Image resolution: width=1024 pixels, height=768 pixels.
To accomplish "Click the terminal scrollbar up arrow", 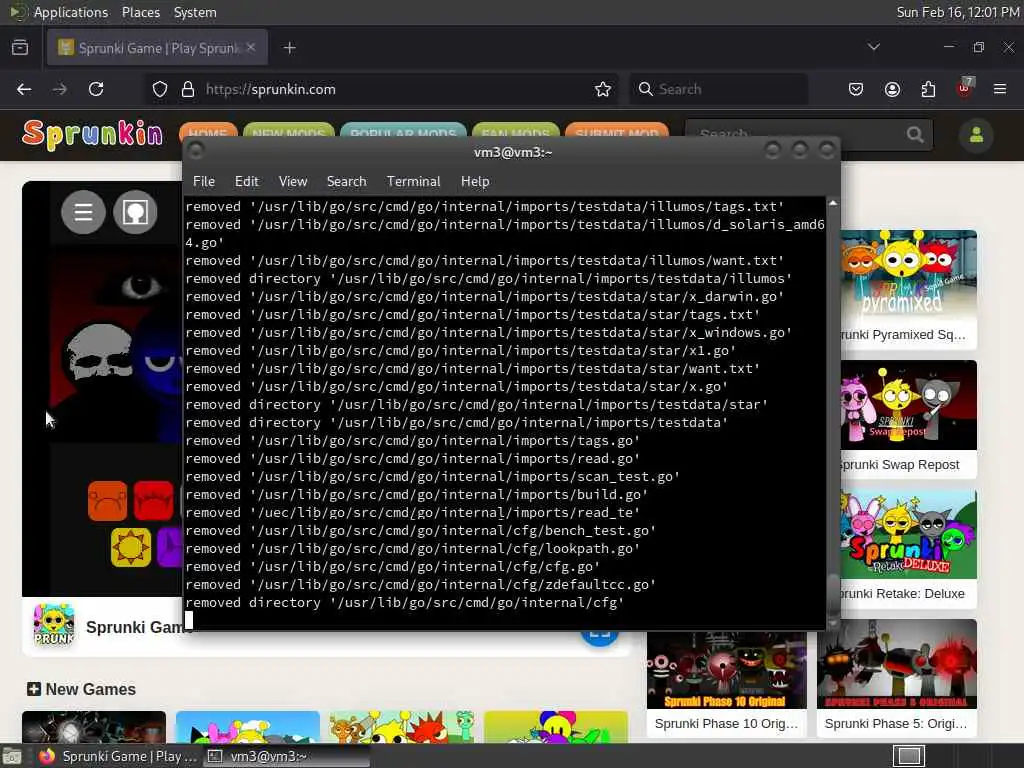I will pos(833,203).
